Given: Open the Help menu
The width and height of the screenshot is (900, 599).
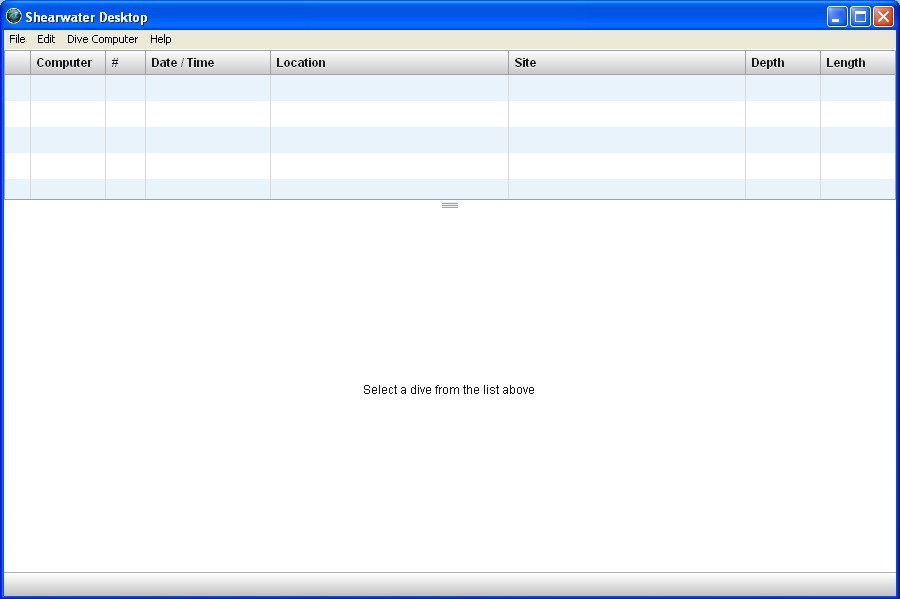Looking at the screenshot, I should 160,39.
